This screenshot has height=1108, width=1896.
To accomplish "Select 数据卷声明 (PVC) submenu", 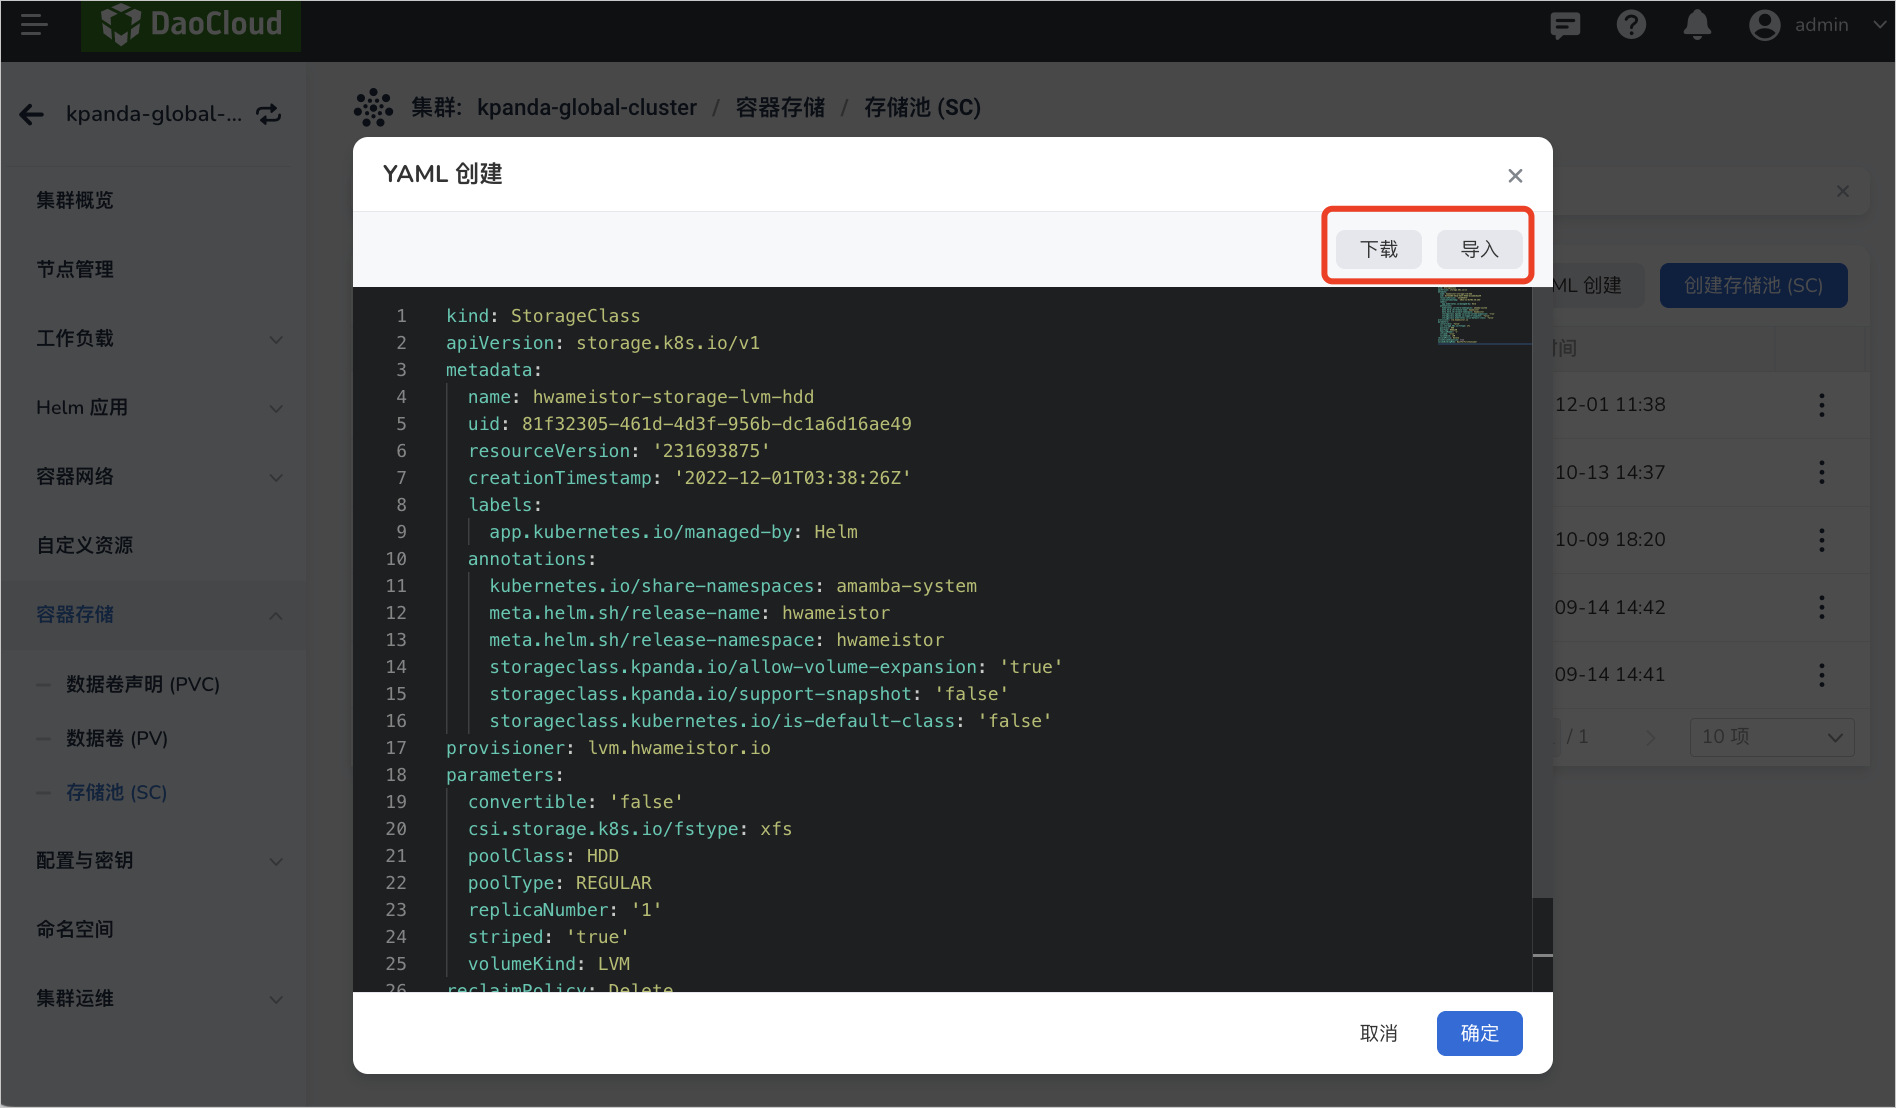I will click(143, 684).
